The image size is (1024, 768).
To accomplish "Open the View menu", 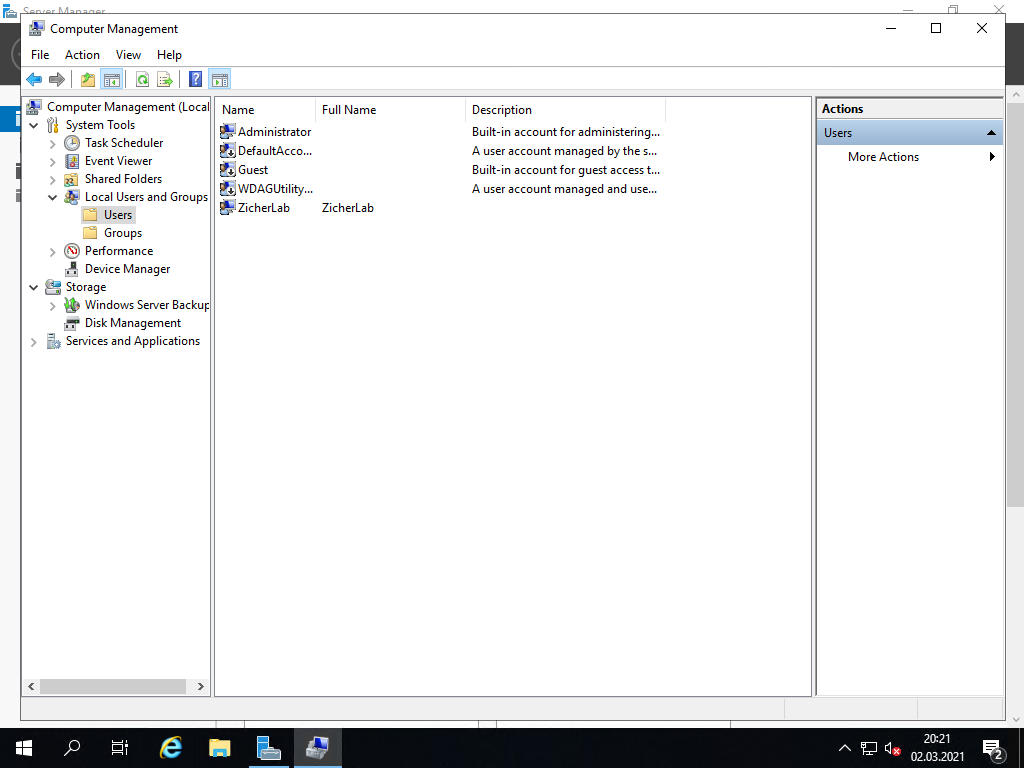I will 128,55.
